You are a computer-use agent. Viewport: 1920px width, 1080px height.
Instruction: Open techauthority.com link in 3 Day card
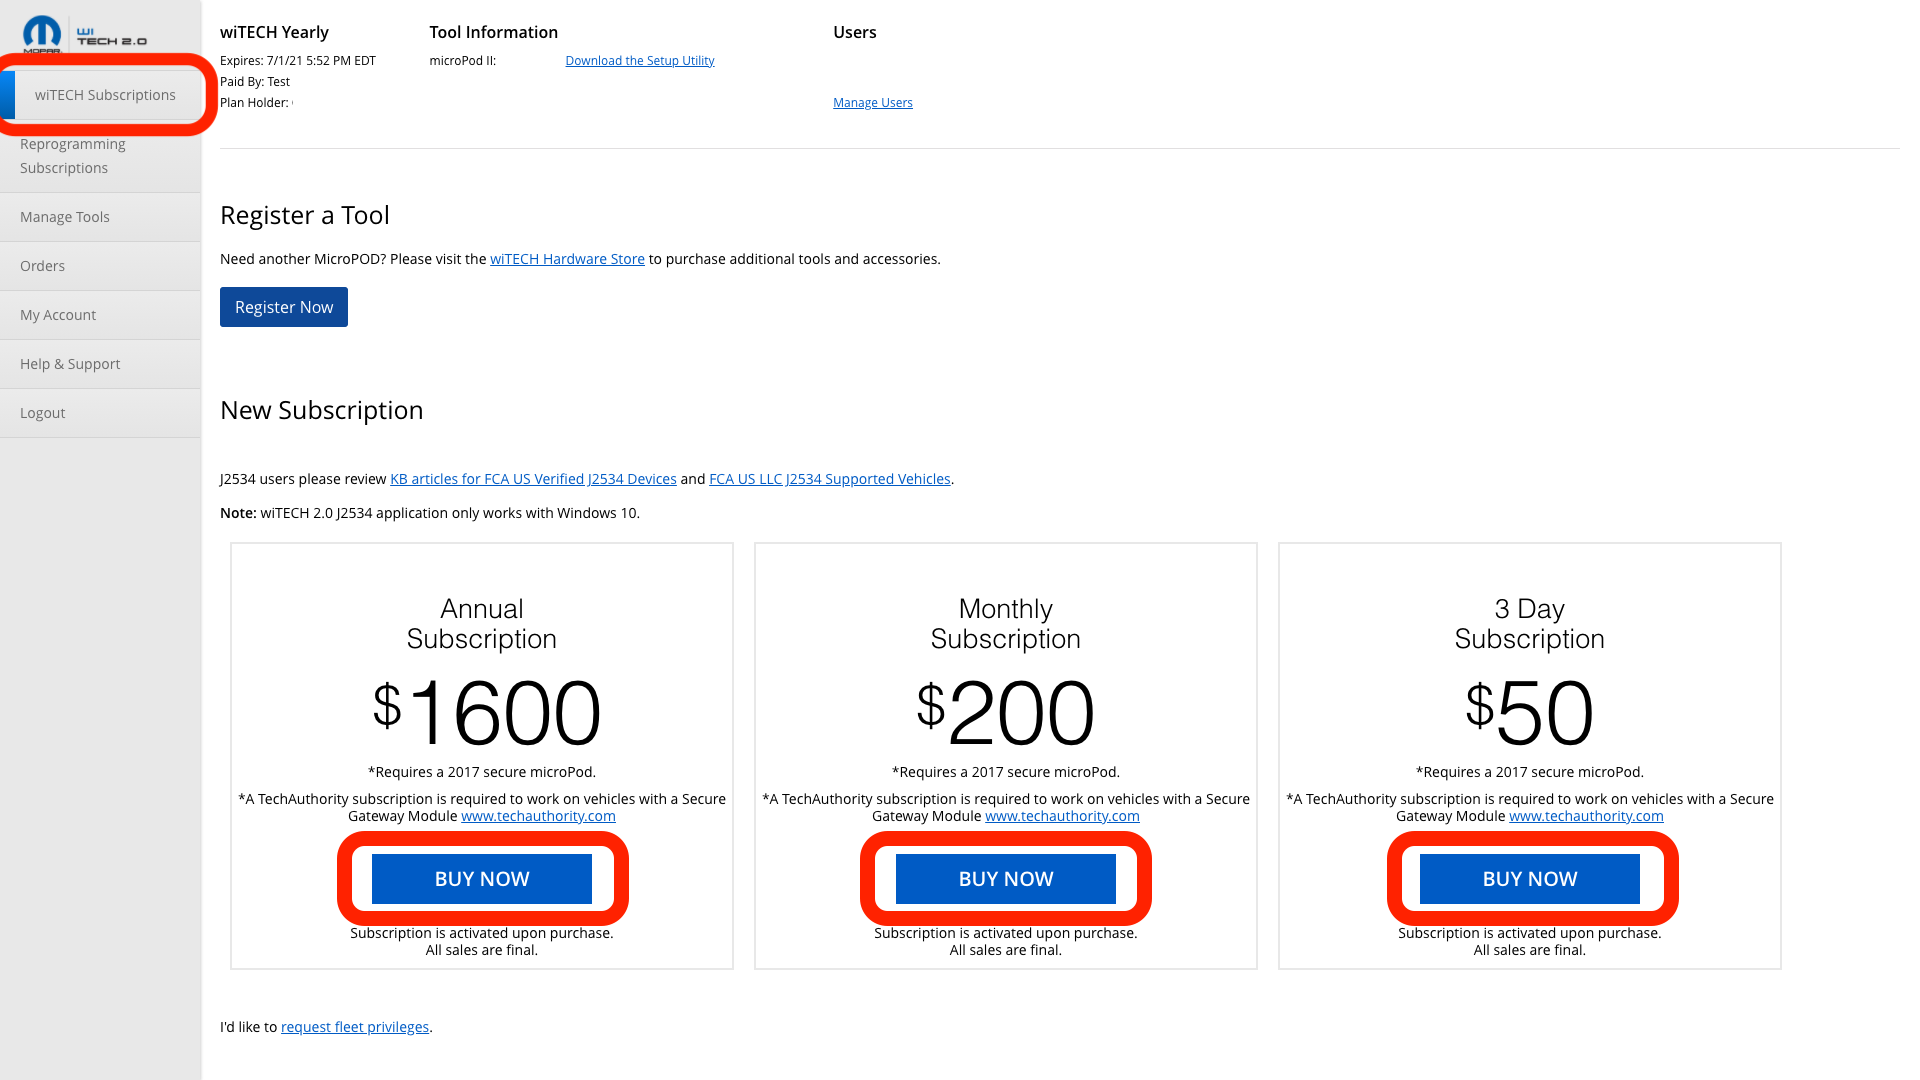click(1586, 816)
